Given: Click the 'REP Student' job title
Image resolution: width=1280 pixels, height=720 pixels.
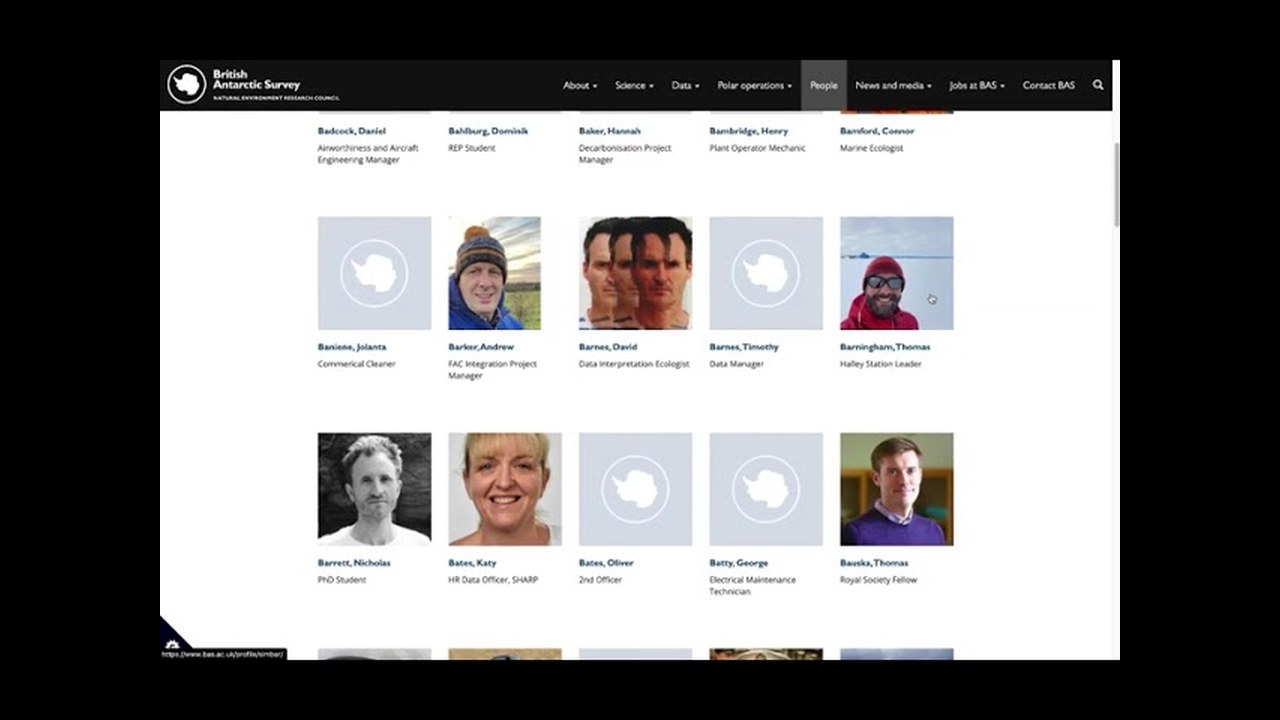Looking at the screenshot, I should [x=472, y=148].
